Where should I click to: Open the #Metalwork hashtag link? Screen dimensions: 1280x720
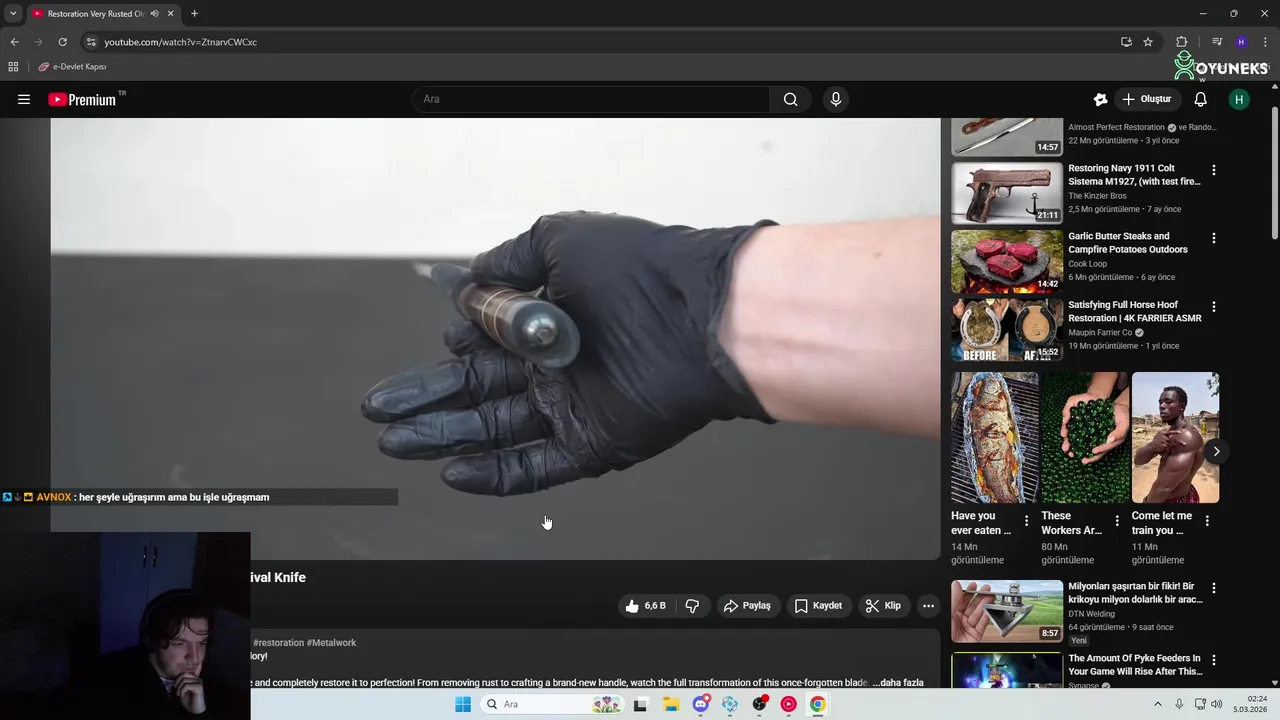click(x=331, y=643)
